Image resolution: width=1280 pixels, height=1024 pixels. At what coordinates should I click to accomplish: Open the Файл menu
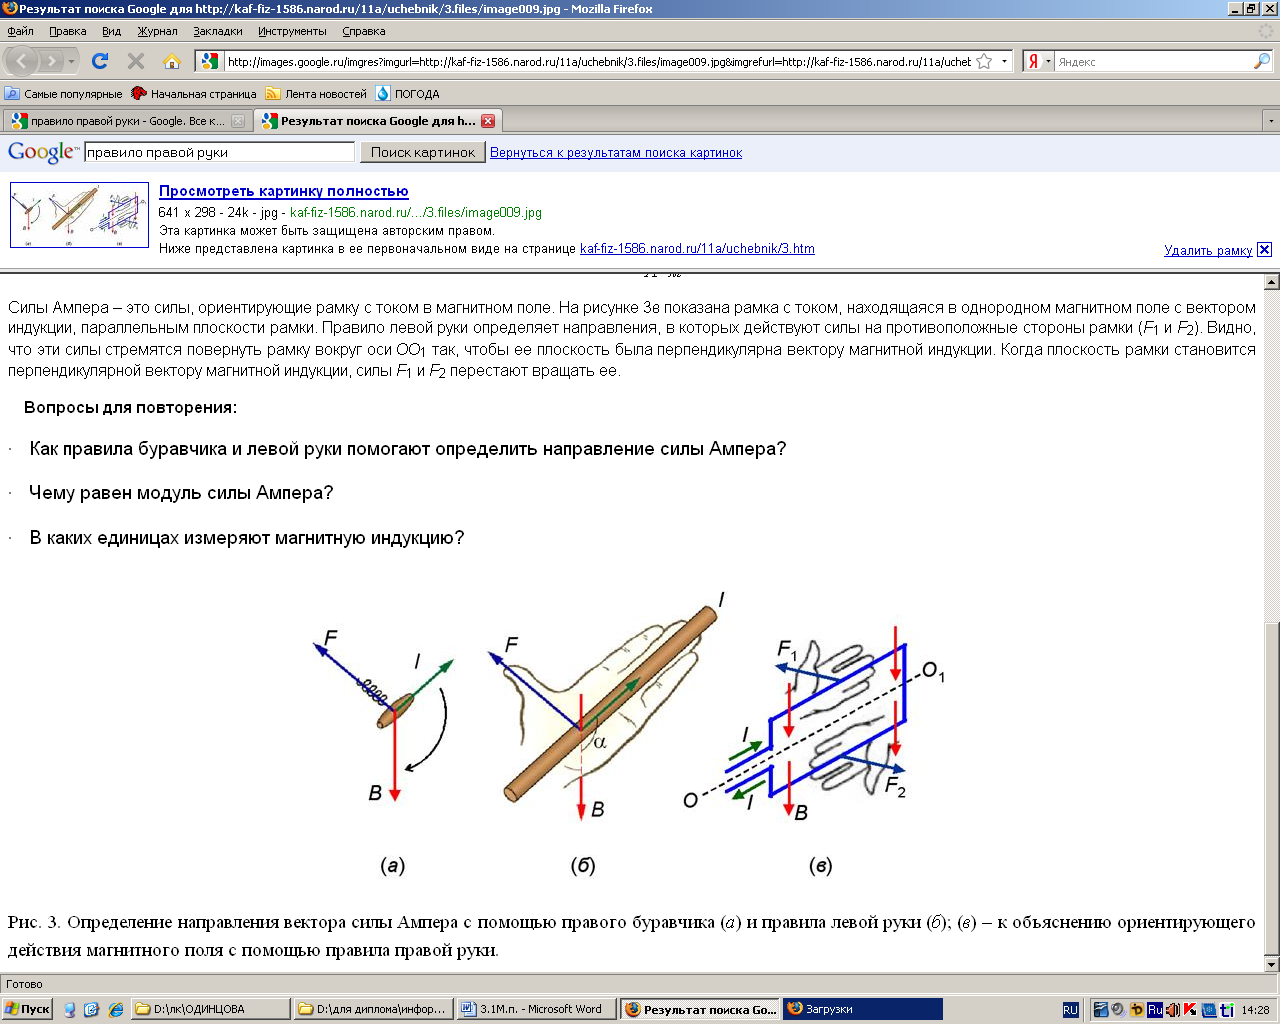coord(20,31)
